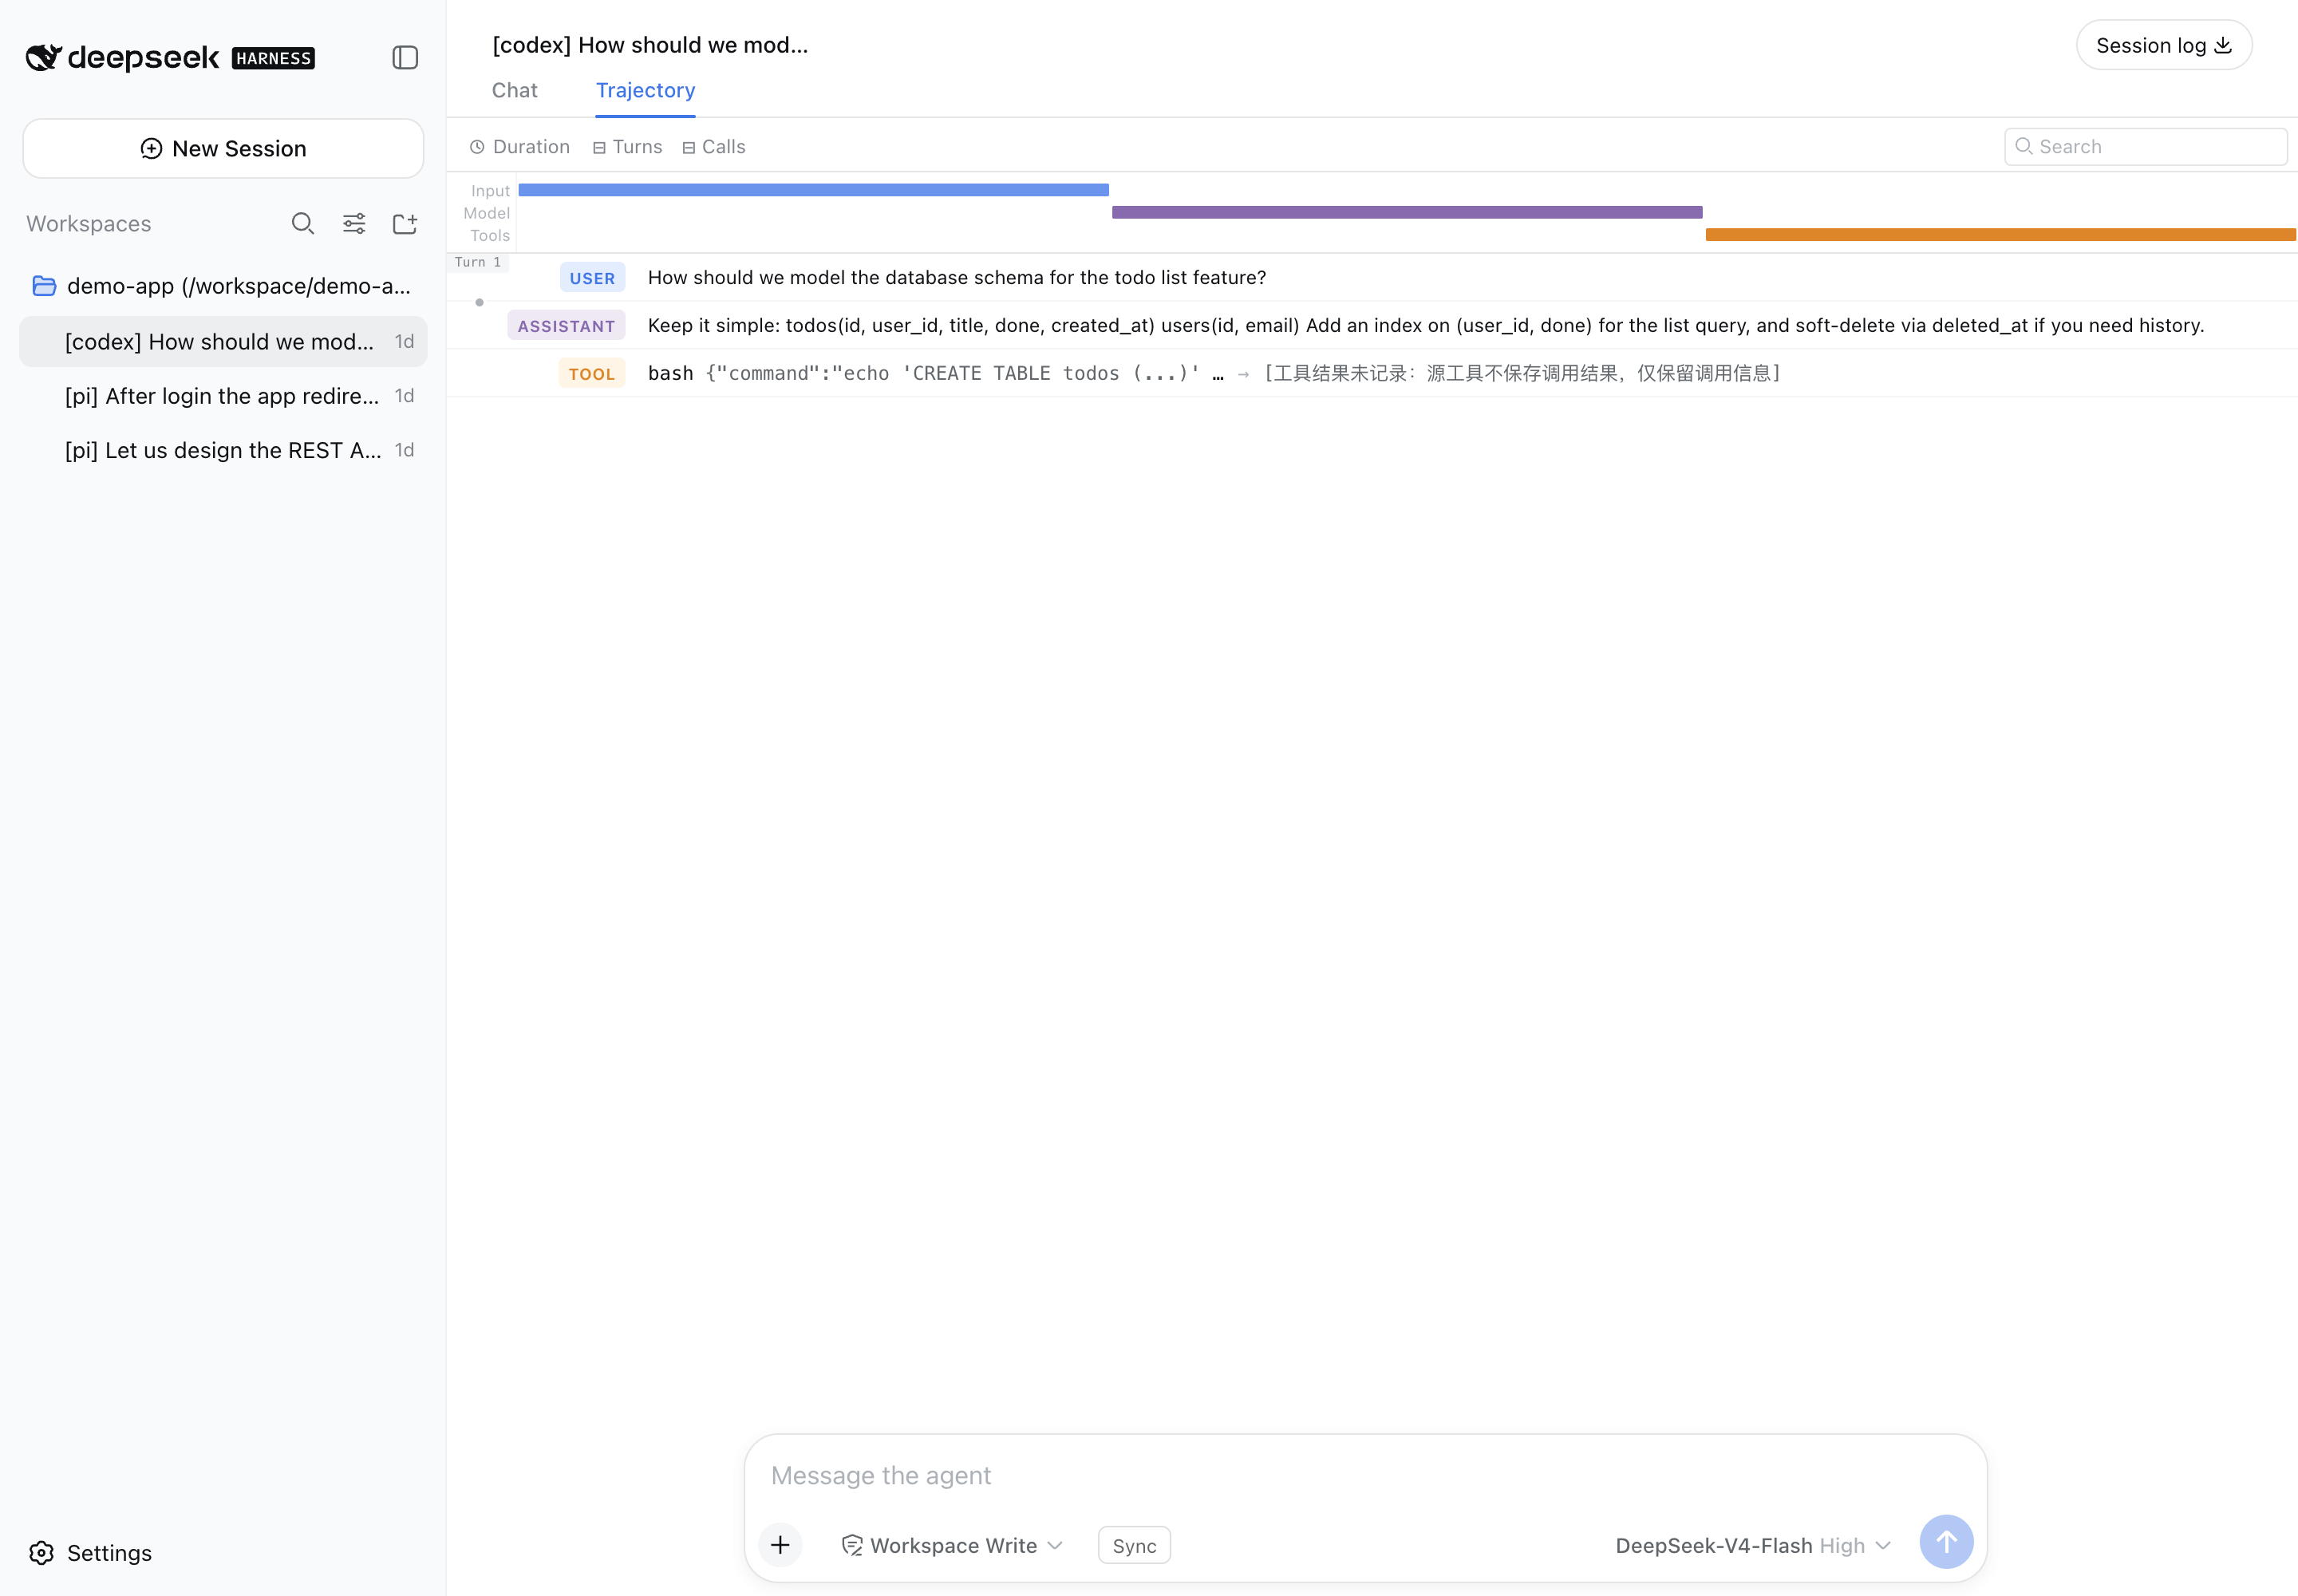Click the Tools lane label

(490, 236)
